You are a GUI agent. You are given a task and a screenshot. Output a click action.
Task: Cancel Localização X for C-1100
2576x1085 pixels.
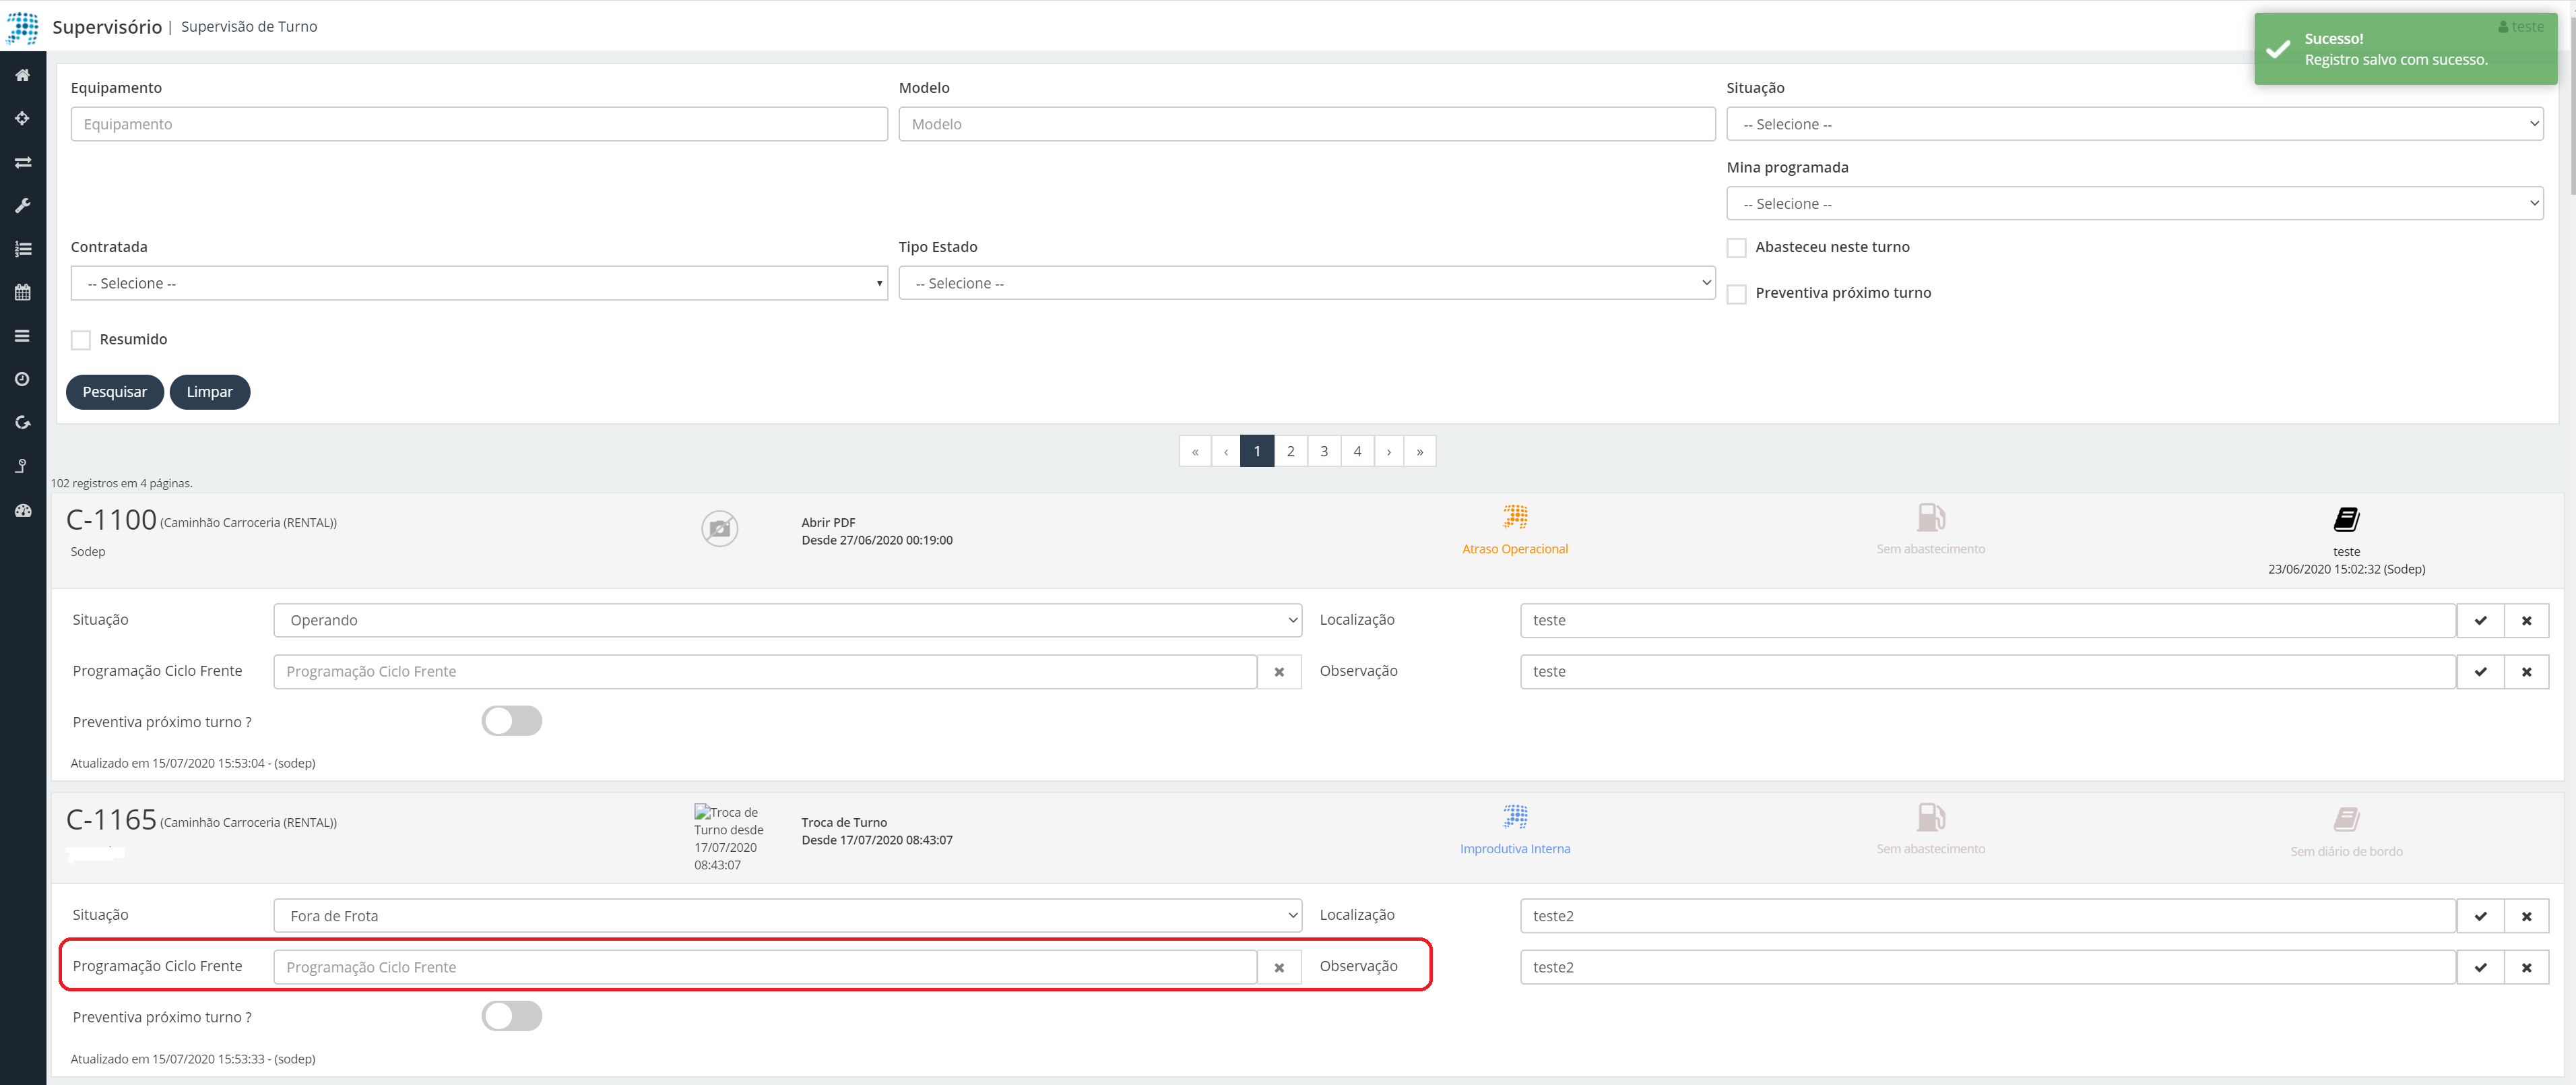pos(2526,620)
